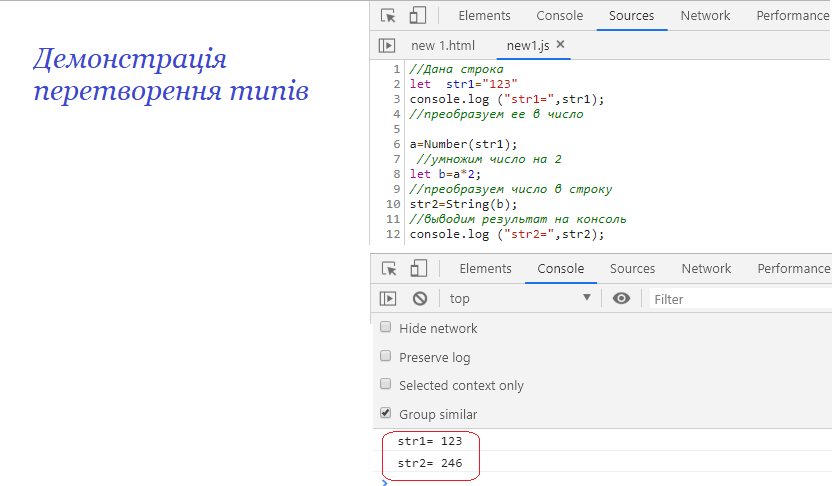Viewport: 832px width, 486px height.
Task: Click the console Filter input field
Action: pyautogui.click(x=740, y=298)
